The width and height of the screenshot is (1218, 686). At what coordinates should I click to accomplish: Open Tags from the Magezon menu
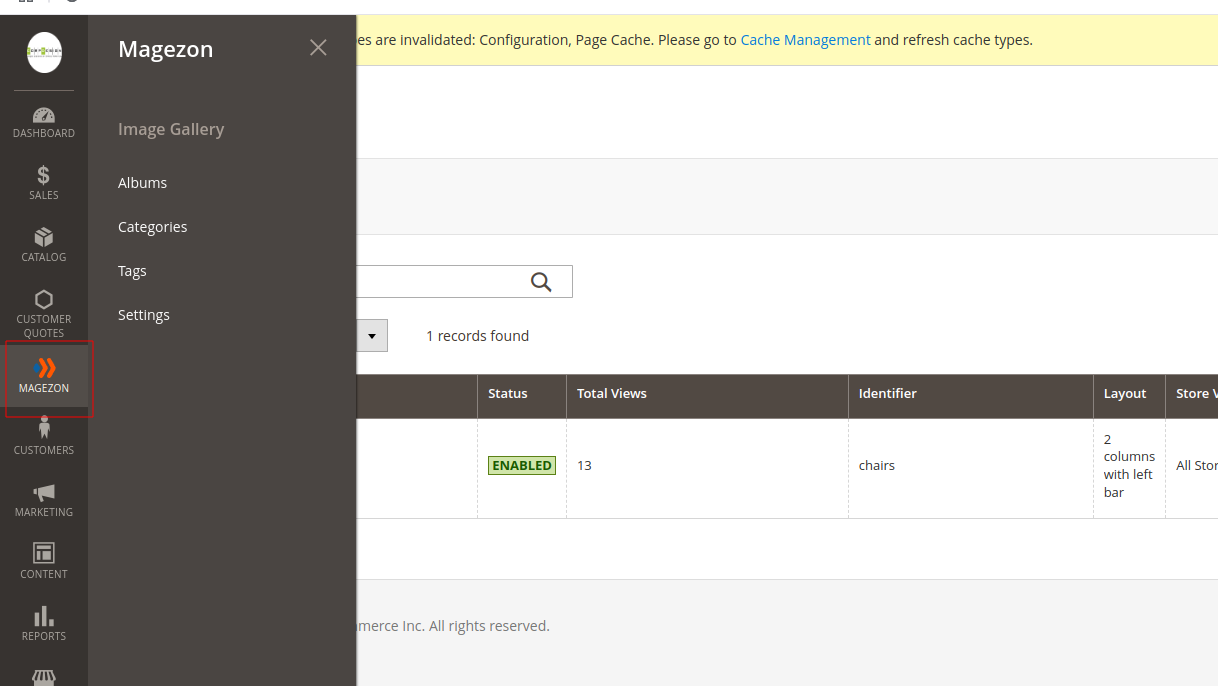click(132, 271)
